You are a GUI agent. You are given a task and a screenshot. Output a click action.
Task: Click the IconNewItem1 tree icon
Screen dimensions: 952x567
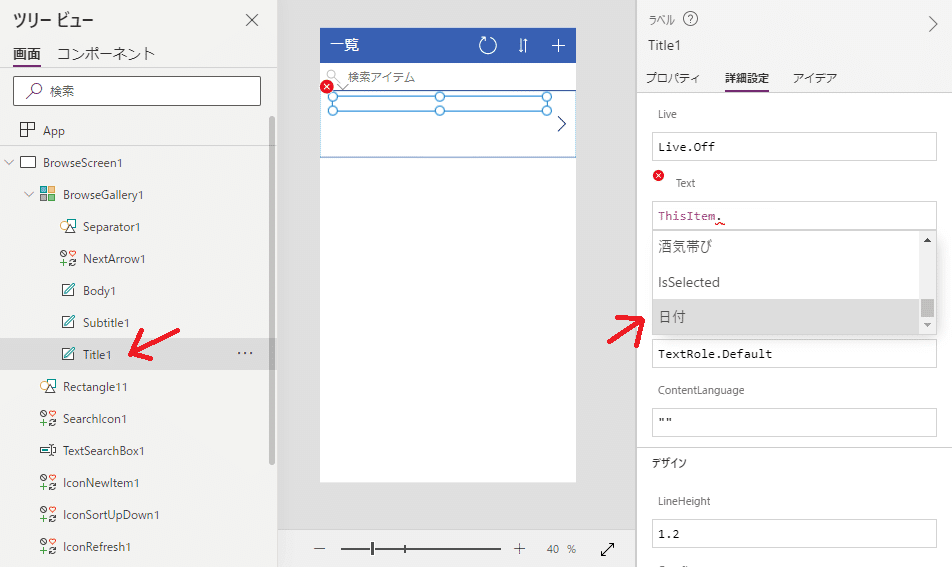(x=48, y=483)
